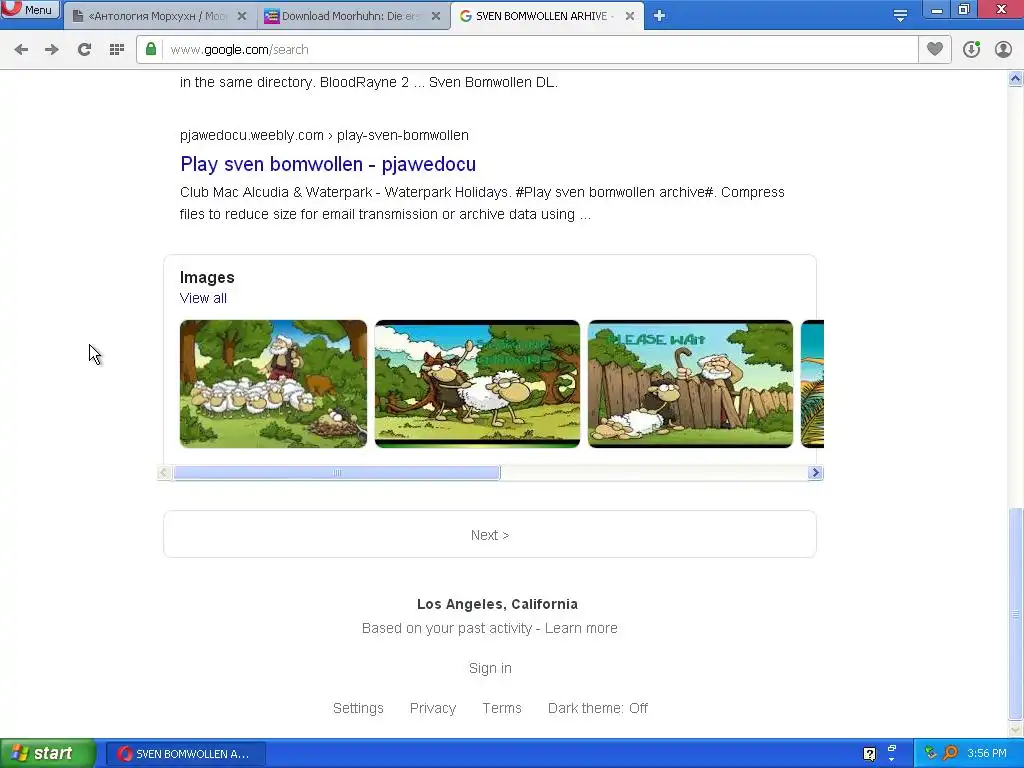Toggle Dark theme: Off

[598, 708]
